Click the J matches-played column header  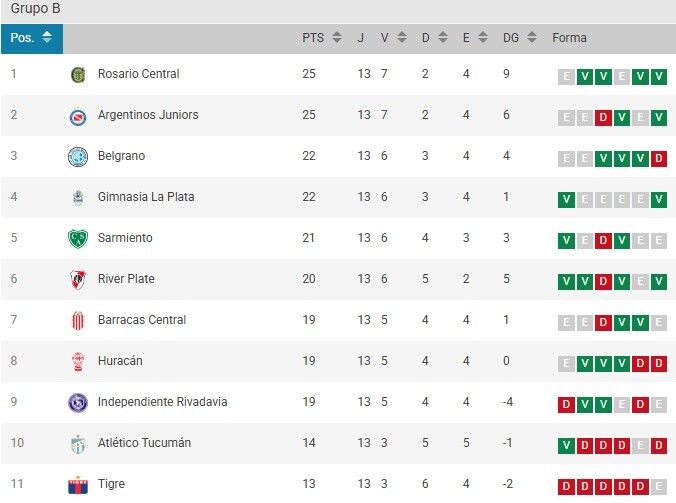[x=360, y=38]
